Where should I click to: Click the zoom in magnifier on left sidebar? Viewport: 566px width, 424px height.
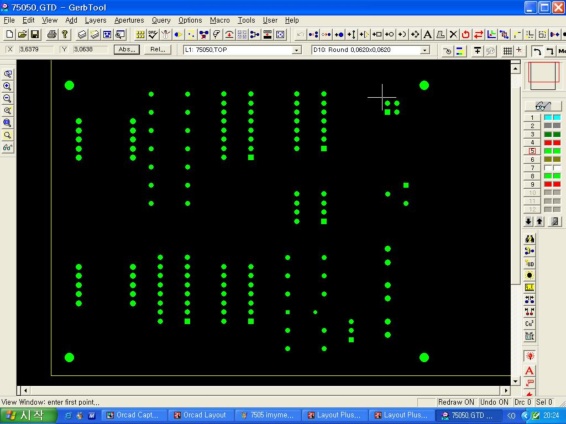[x=7, y=86]
